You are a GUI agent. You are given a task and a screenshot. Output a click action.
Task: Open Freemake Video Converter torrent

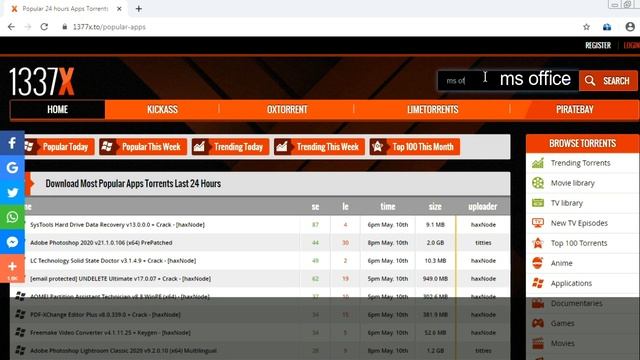coord(110,333)
